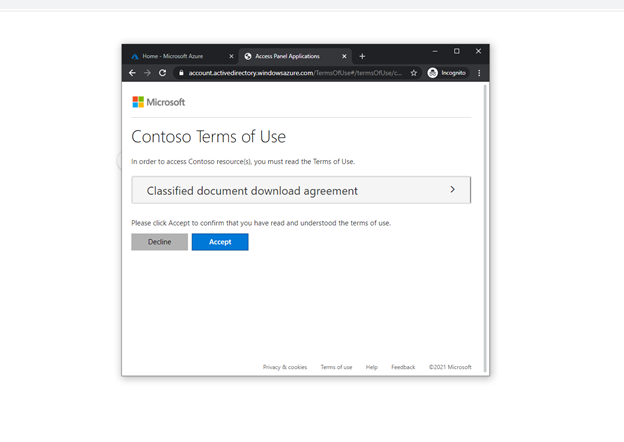Image resolution: width=624 pixels, height=442 pixels.
Task: Open the browser three-dot menu
Action: tap(479, 73)
